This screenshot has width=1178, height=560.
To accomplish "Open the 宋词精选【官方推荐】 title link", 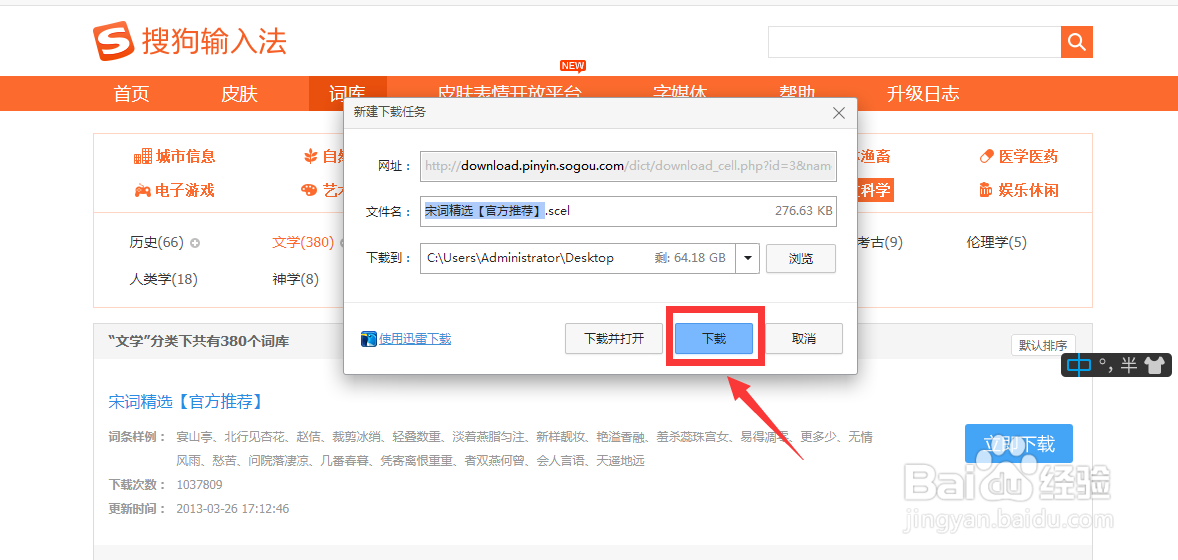I will (x=186, y=401).
